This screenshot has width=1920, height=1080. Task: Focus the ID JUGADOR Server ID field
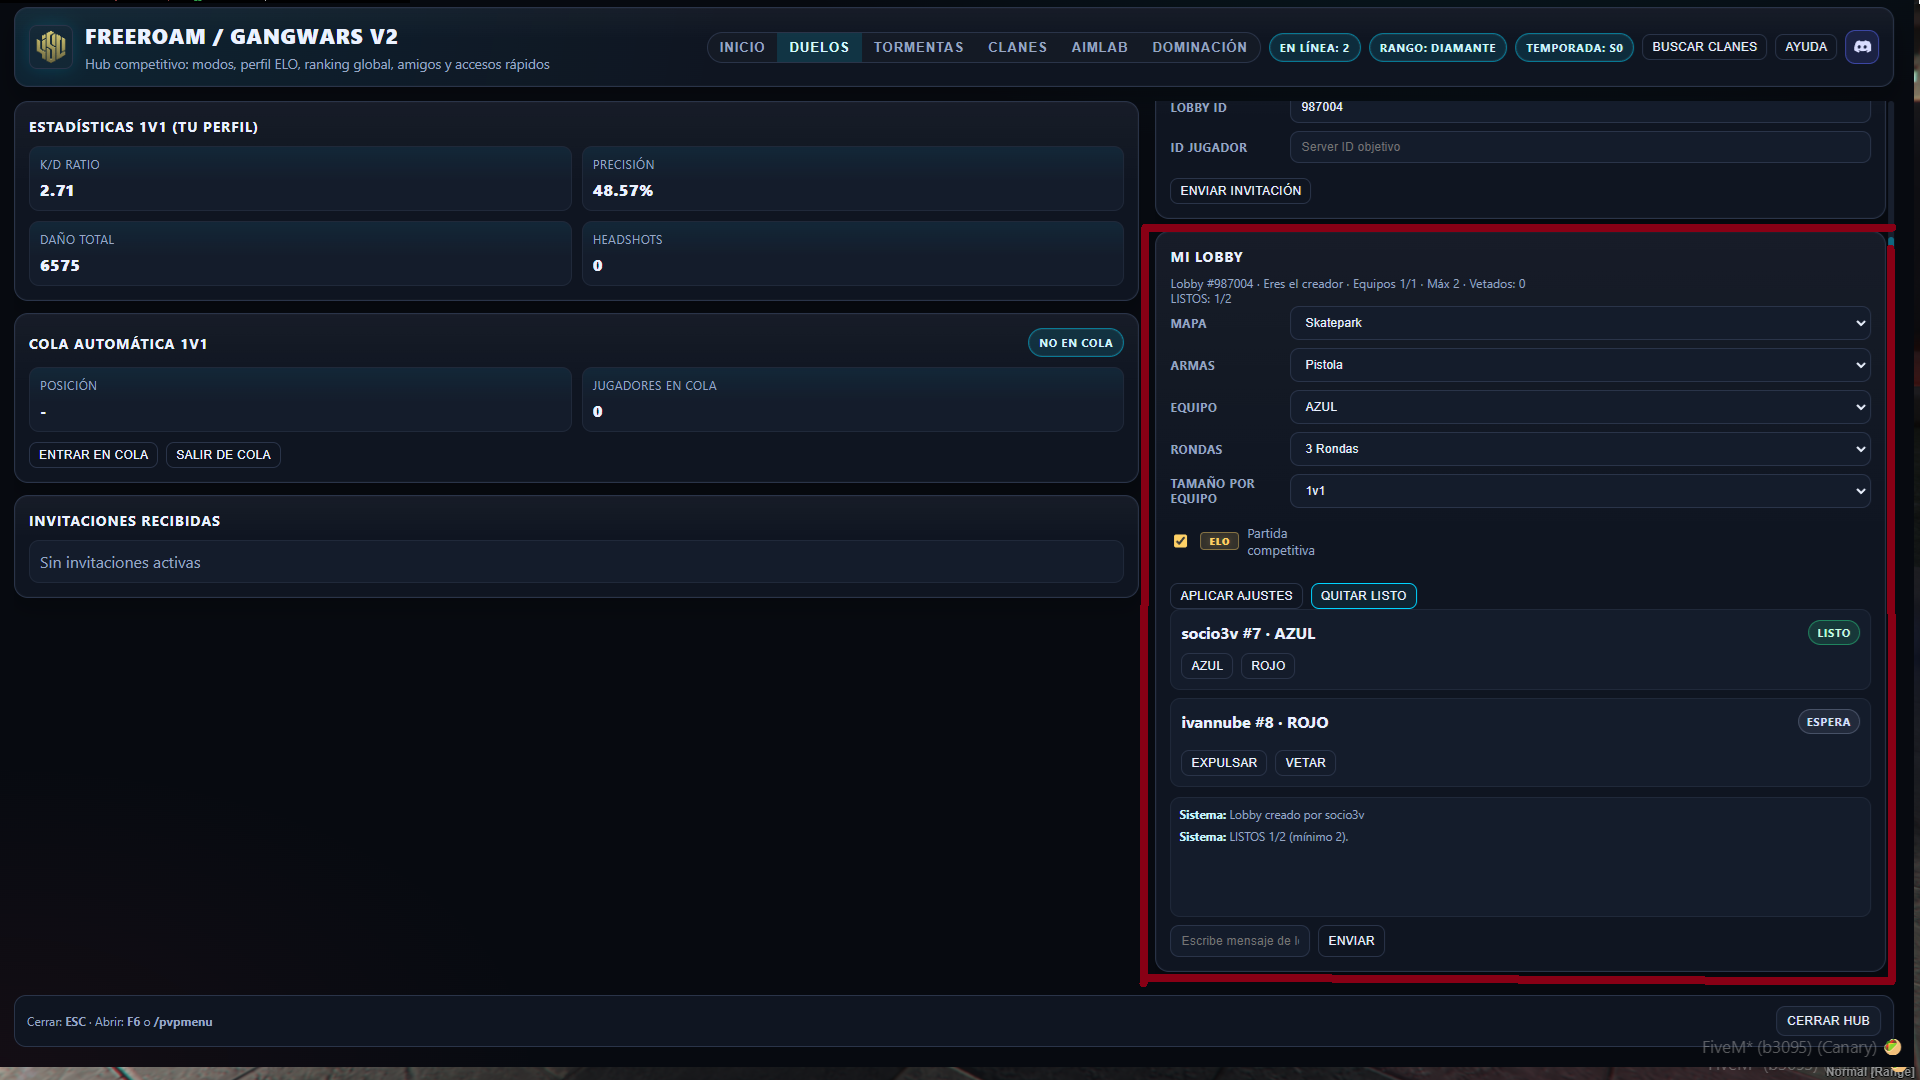tap(1580, 147)
